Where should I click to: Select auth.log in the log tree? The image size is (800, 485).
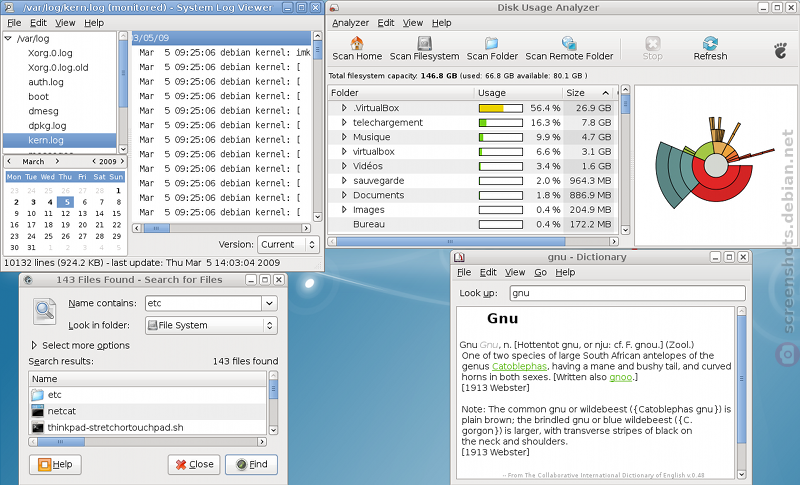(x=46, y=82)
